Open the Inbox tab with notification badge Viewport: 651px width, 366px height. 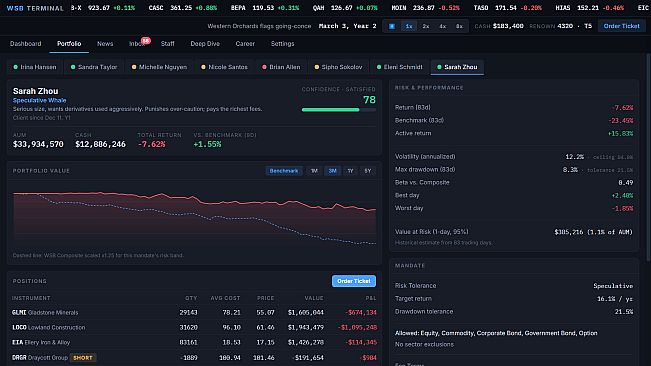click(137, 44)
